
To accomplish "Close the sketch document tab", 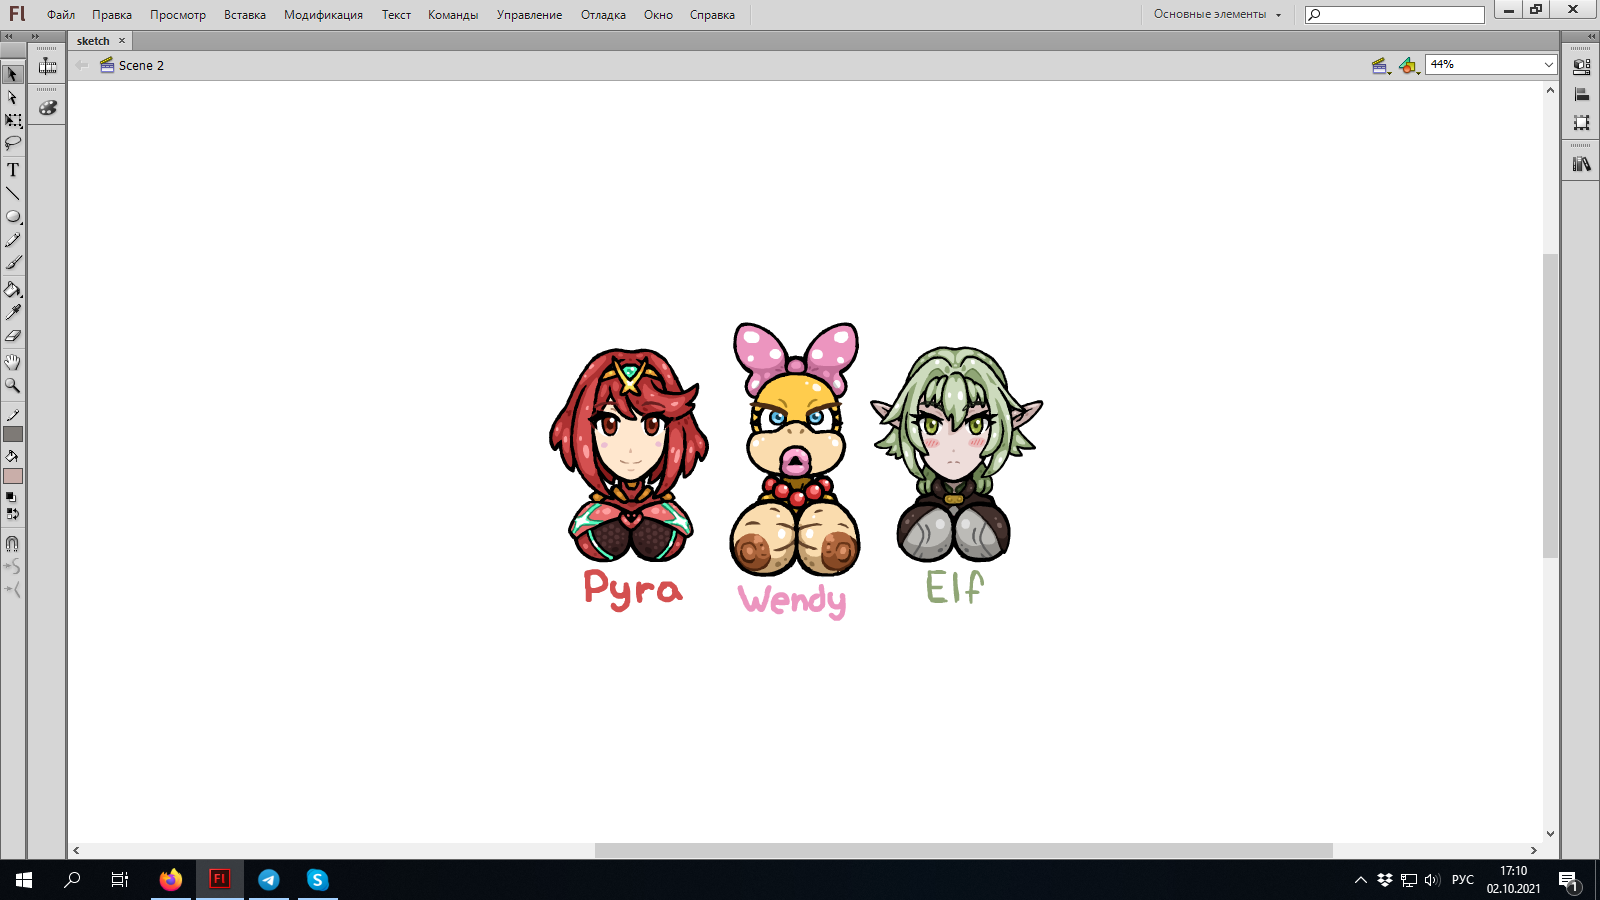I will (x=122, y=41).
